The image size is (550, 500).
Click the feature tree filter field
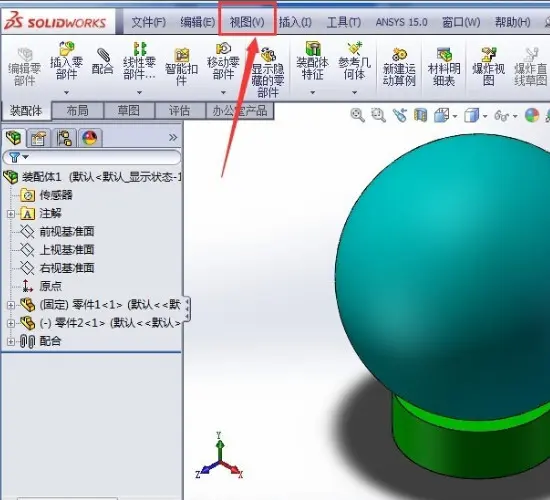point(92,157)
